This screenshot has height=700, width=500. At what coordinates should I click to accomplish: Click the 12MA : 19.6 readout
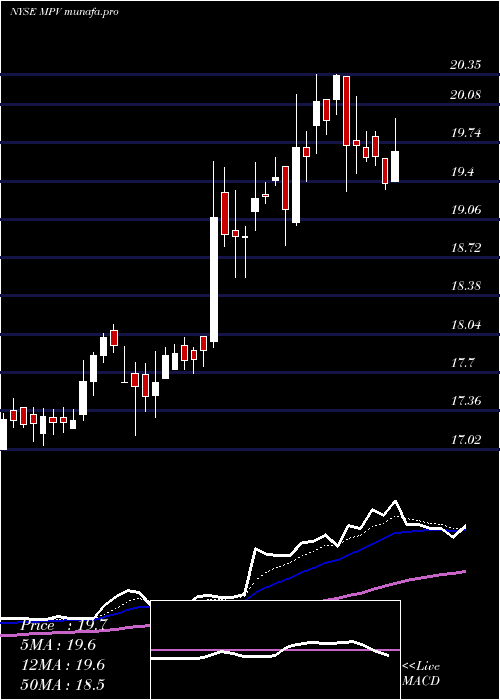(63, 665)
